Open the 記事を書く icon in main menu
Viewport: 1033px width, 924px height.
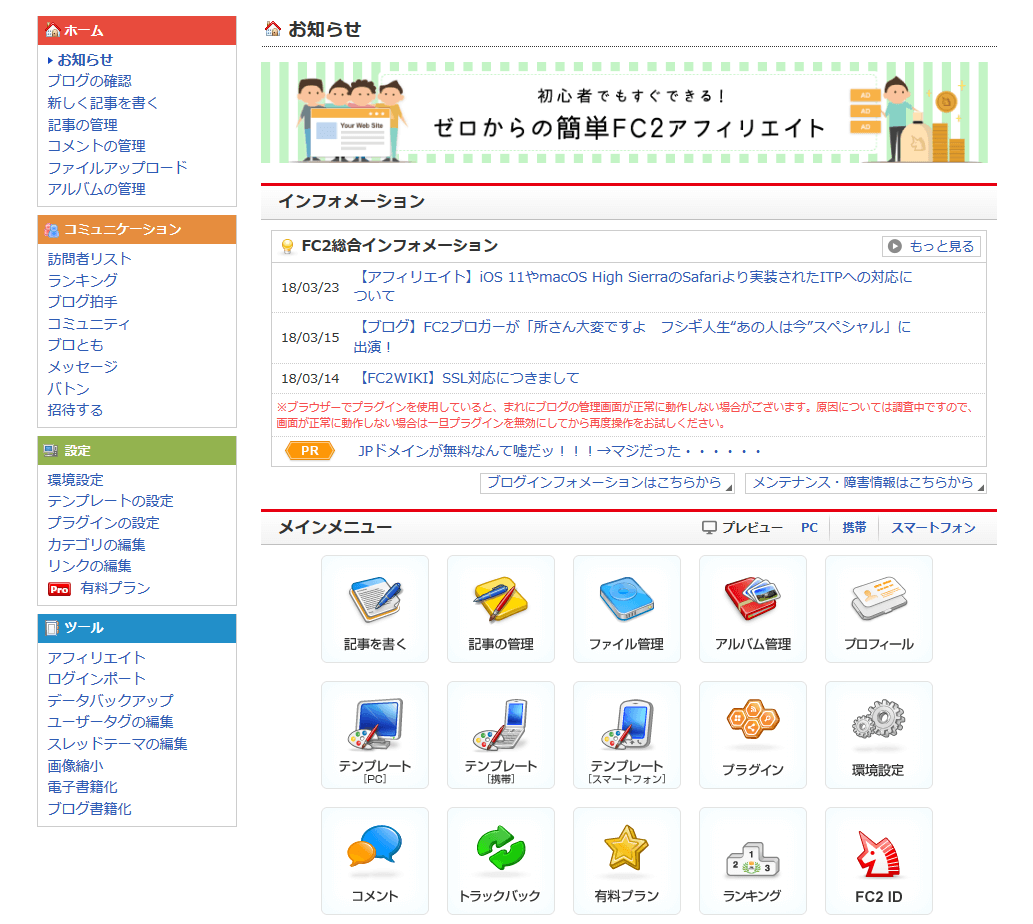click(x=374, y=609)
